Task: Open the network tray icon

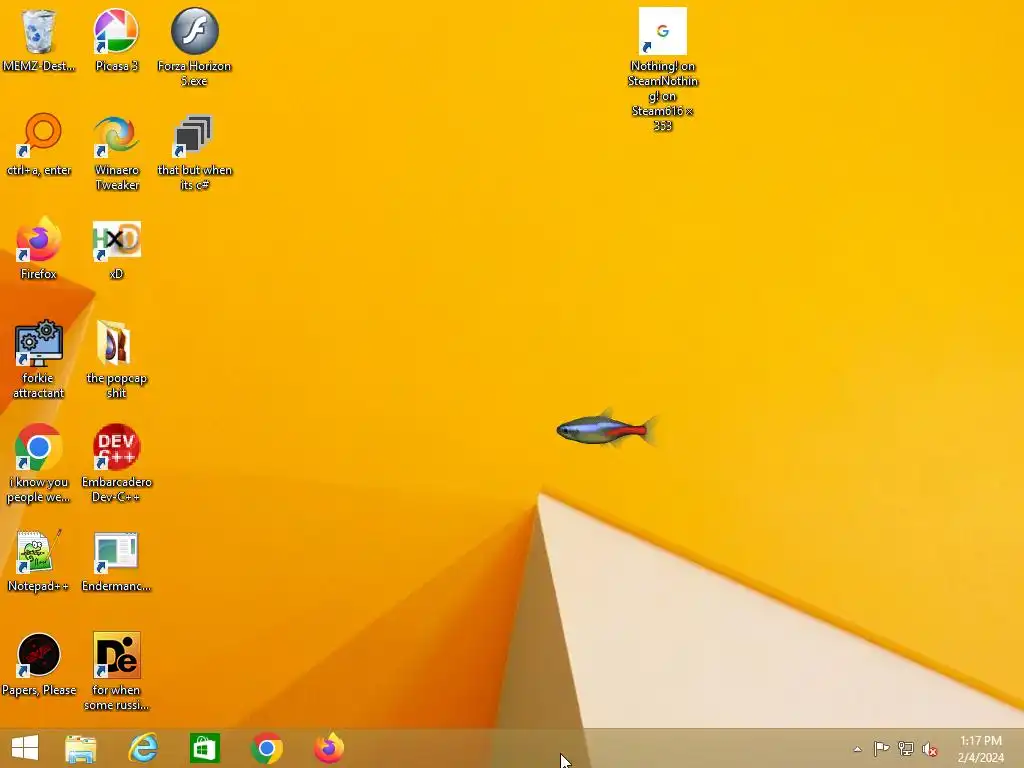Action: (905, 749)
